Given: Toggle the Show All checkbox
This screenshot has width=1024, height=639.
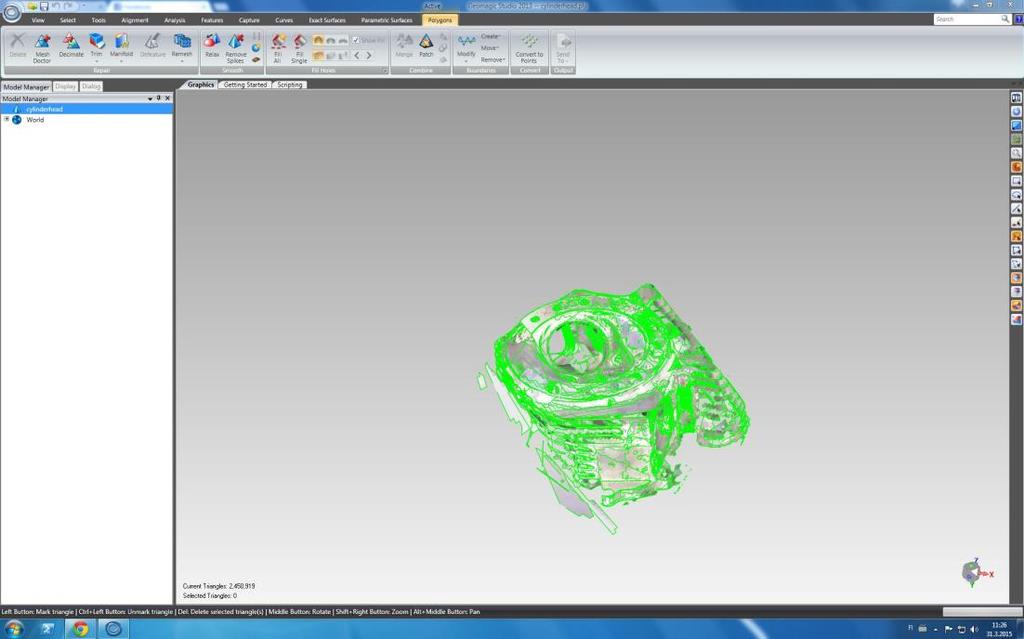Looking at the screenshot, I should tap(369, 40).
